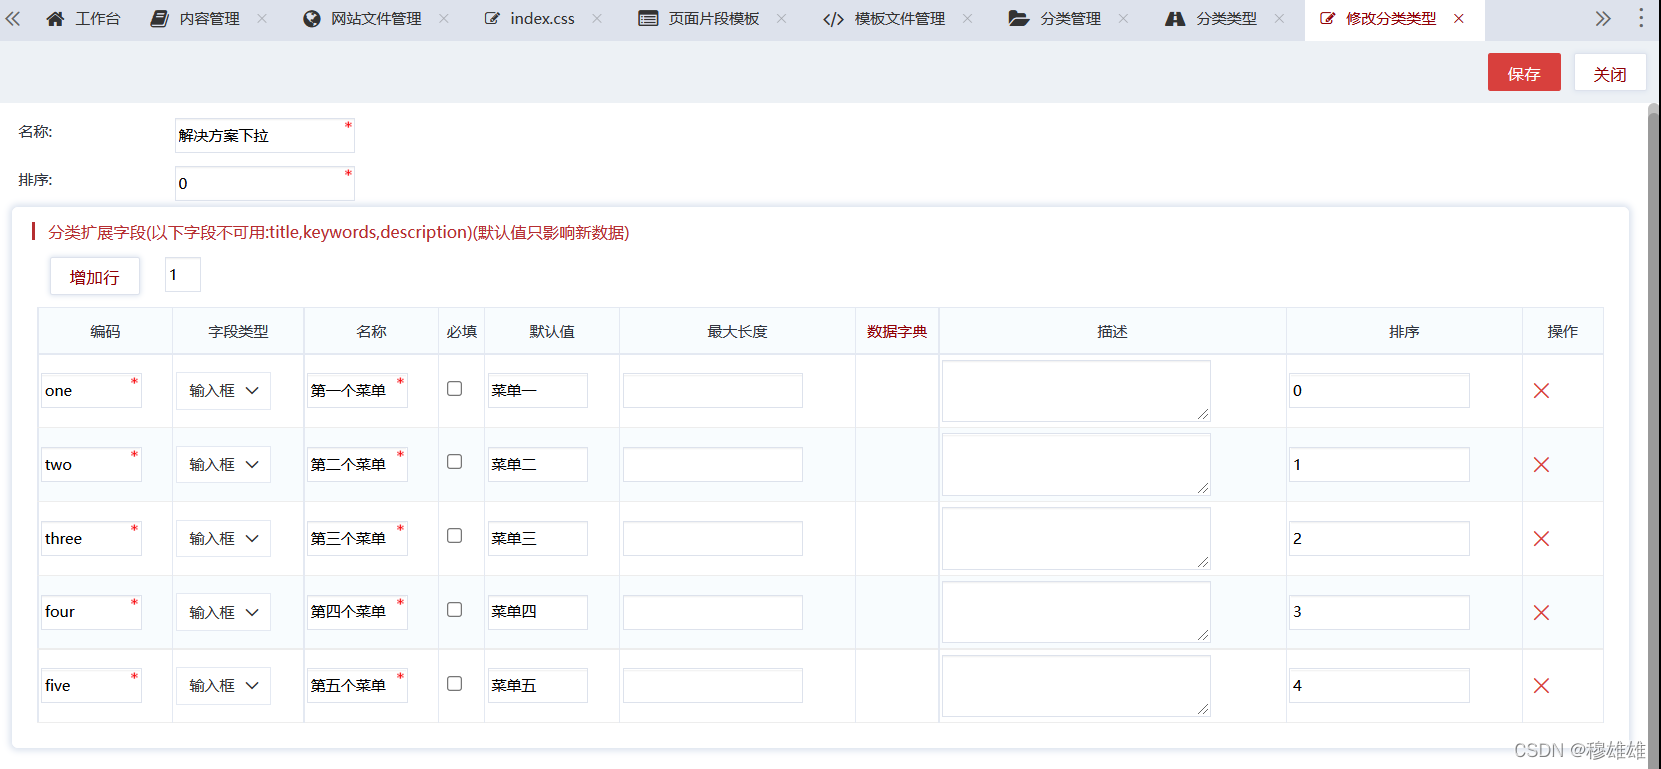Close the 分类类型 tab

(x=1280, y=19)
